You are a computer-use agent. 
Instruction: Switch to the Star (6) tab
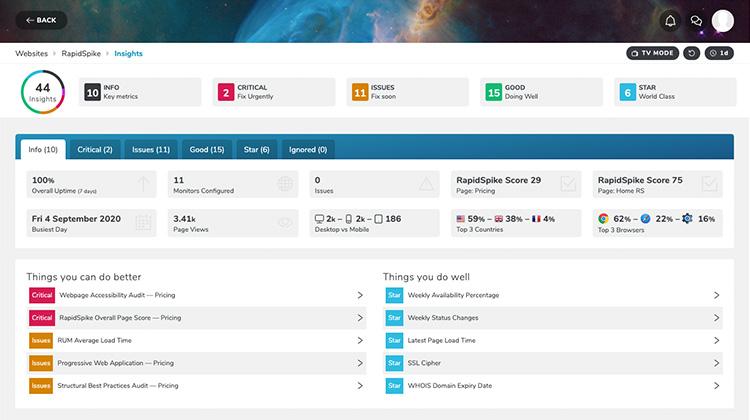pyautogui.click(x=256, y=150)
